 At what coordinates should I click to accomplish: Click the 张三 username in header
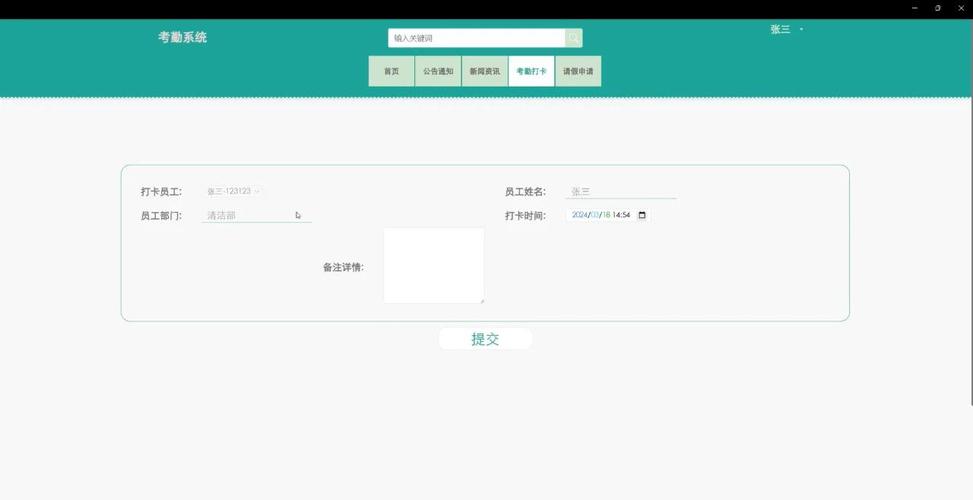pyautogui.click(x=780, y=29)
